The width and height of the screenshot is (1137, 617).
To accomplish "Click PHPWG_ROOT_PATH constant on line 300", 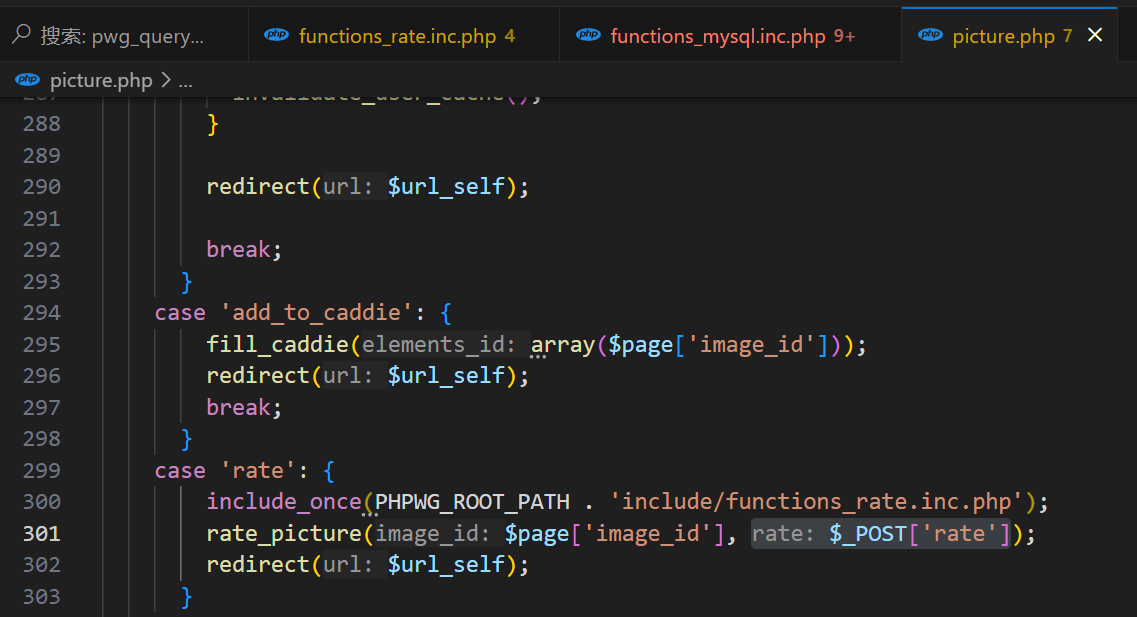I will pyautogui.click(x=472, y=502).
